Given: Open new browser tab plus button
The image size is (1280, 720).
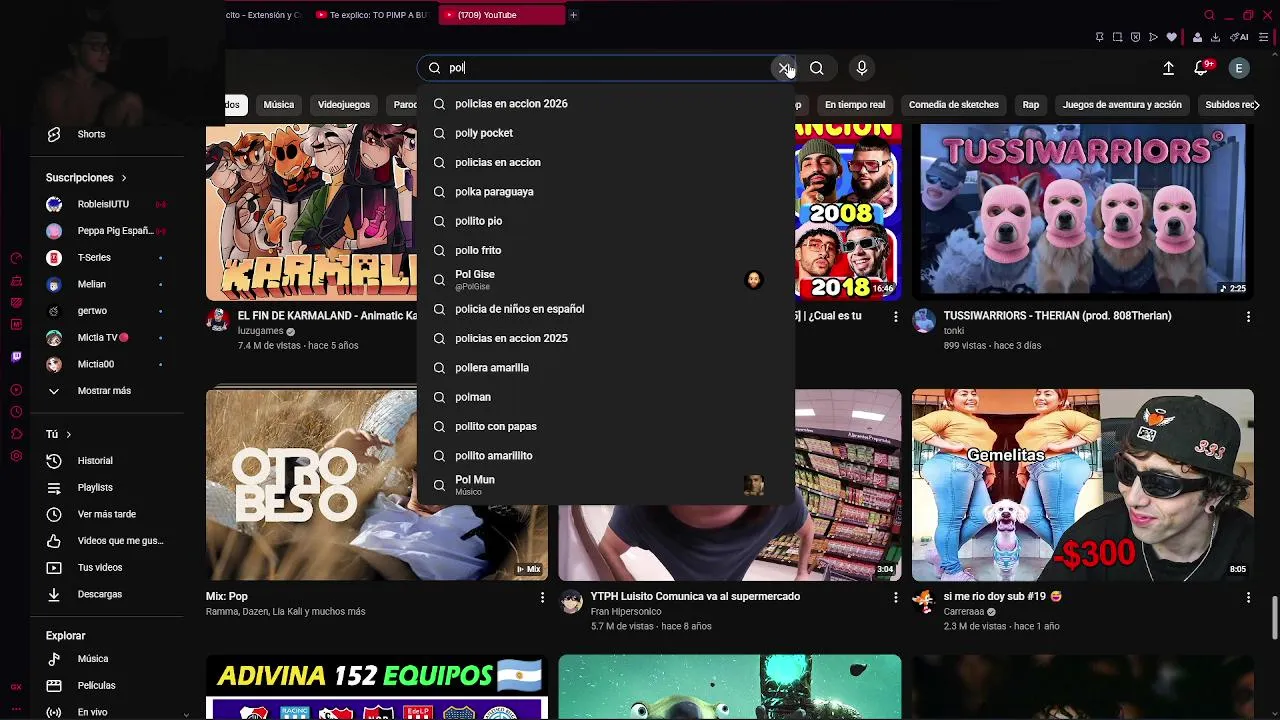Looking at the screenshot, I should point(573,15).
